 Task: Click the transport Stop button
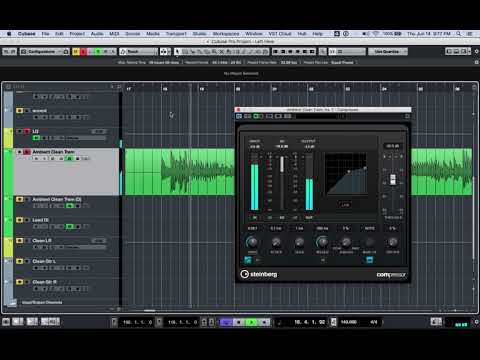pyautogui.click(x=239, y=322)
